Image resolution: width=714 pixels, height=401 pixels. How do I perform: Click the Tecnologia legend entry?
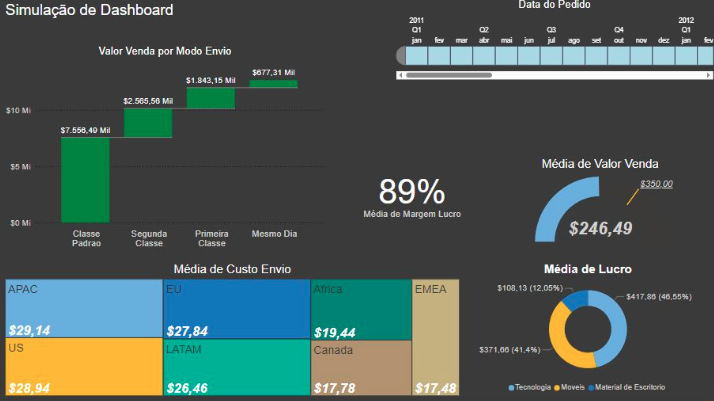530,387
